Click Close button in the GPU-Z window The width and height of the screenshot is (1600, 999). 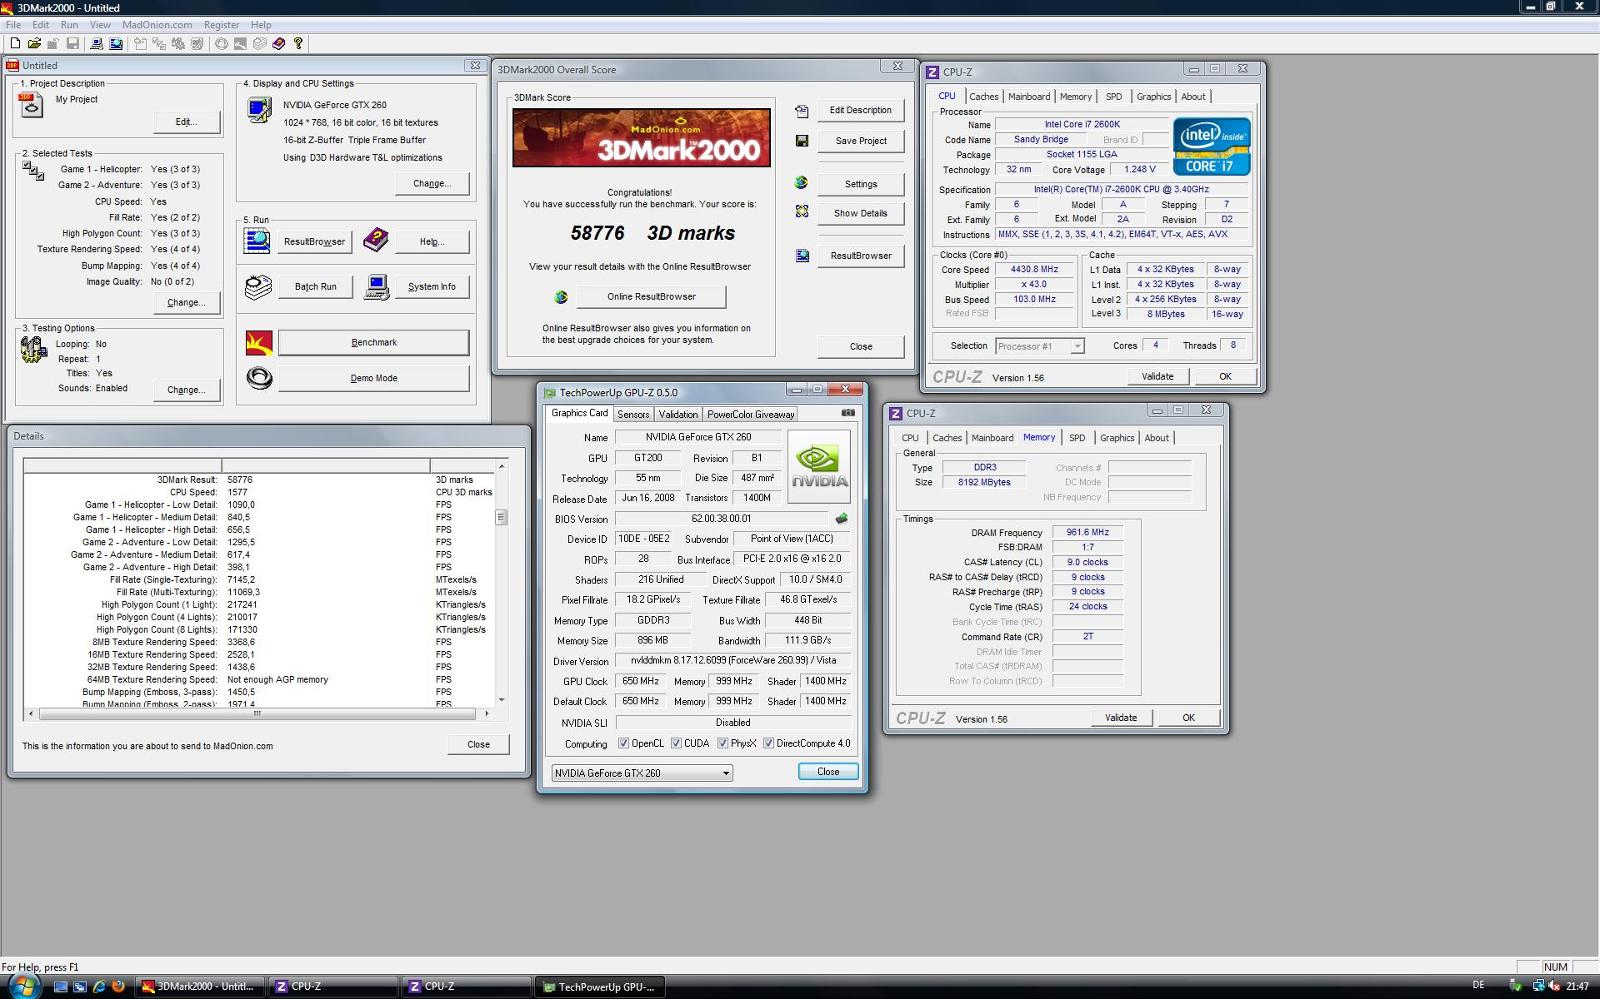[828, 772]
